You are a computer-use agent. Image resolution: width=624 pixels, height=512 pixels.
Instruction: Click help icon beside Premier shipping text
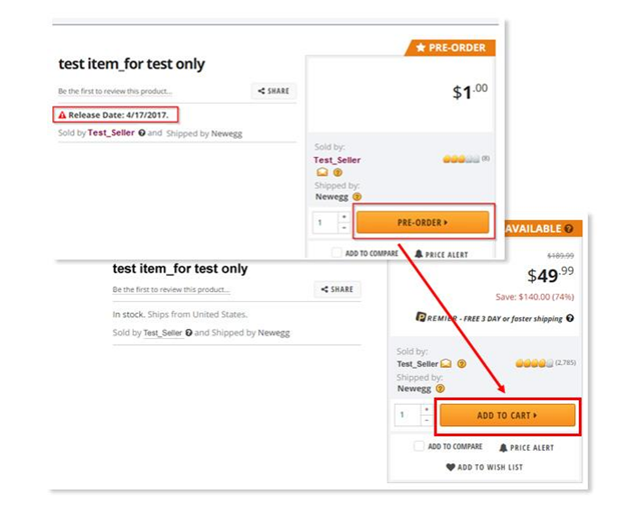[570, 318]
